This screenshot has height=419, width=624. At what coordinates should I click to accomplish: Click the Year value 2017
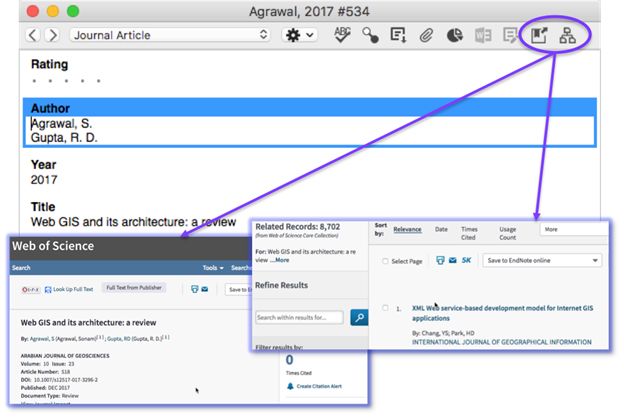click(44, 180)
